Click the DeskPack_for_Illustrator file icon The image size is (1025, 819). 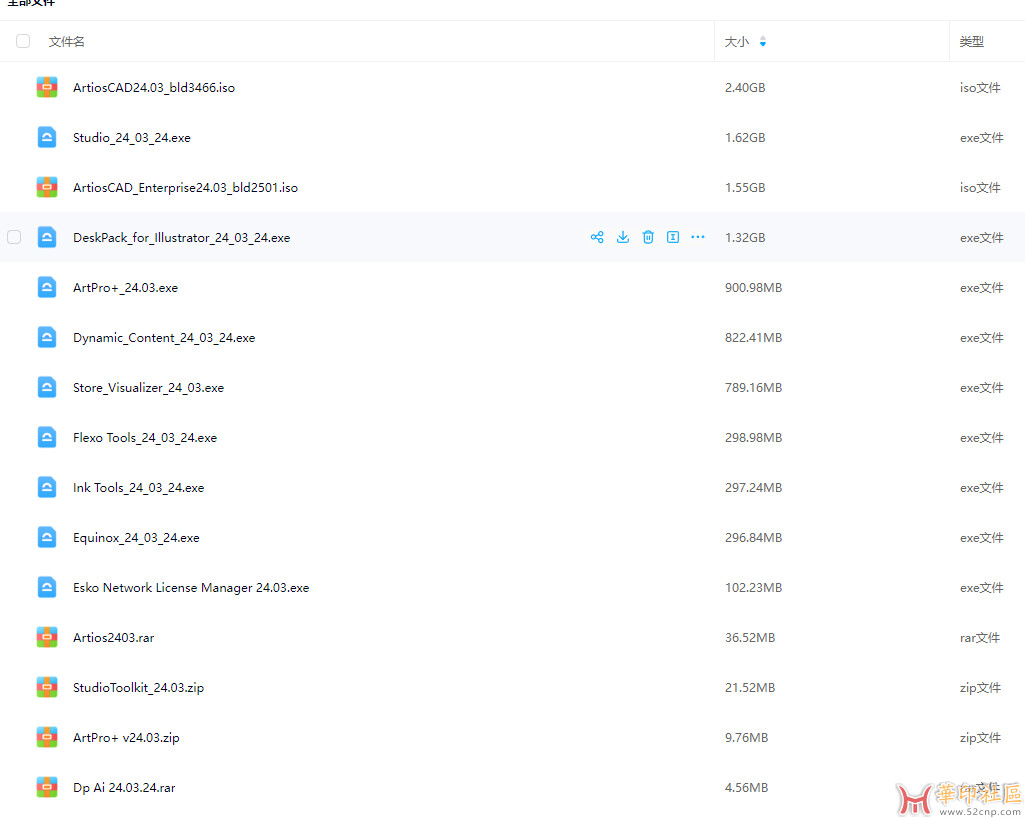[x=47, y=237]
